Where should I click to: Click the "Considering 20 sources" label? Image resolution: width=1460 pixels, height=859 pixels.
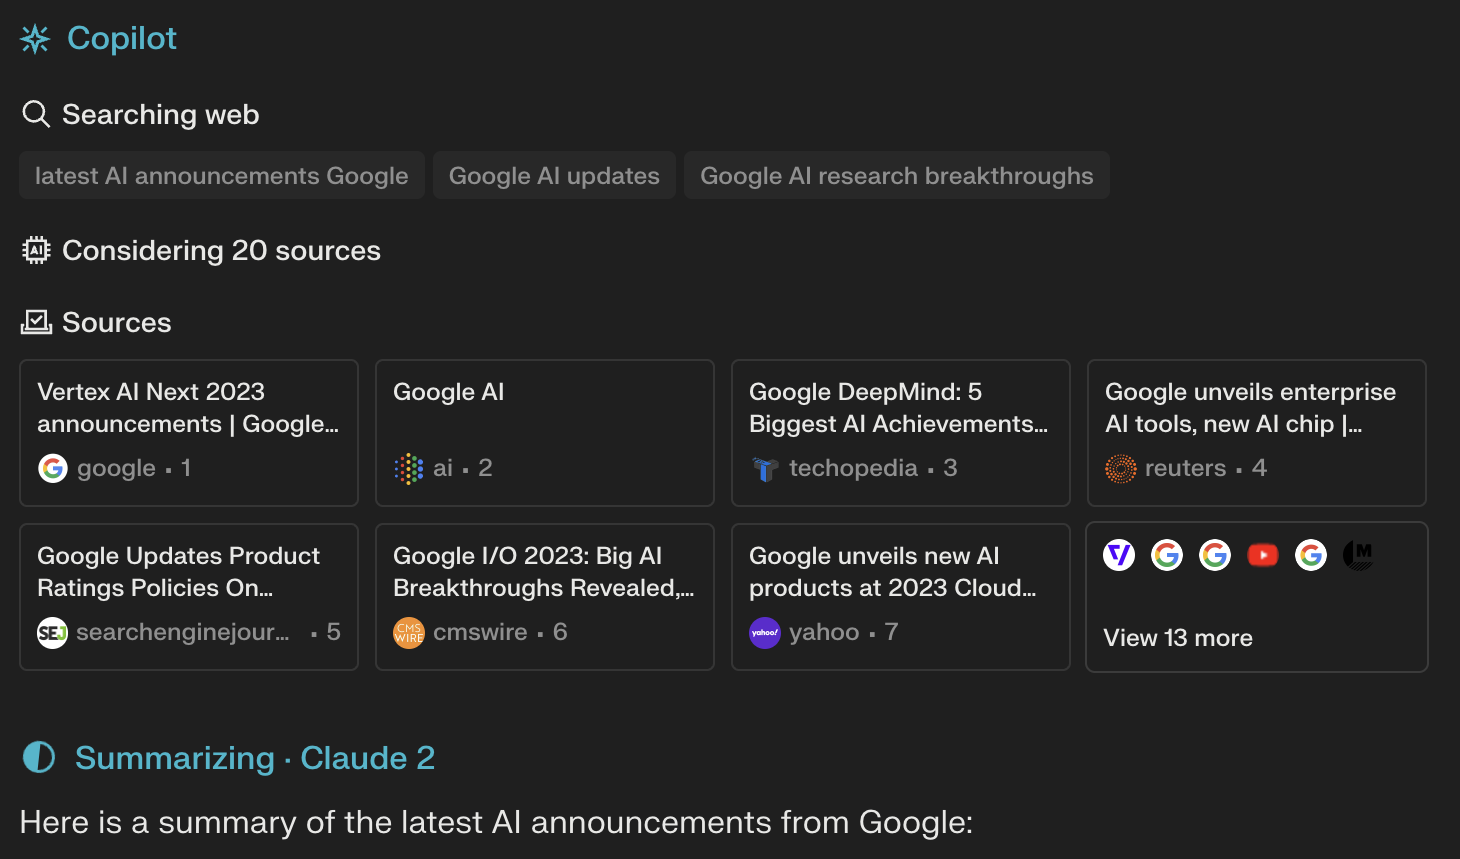click(x=222, y=250)
